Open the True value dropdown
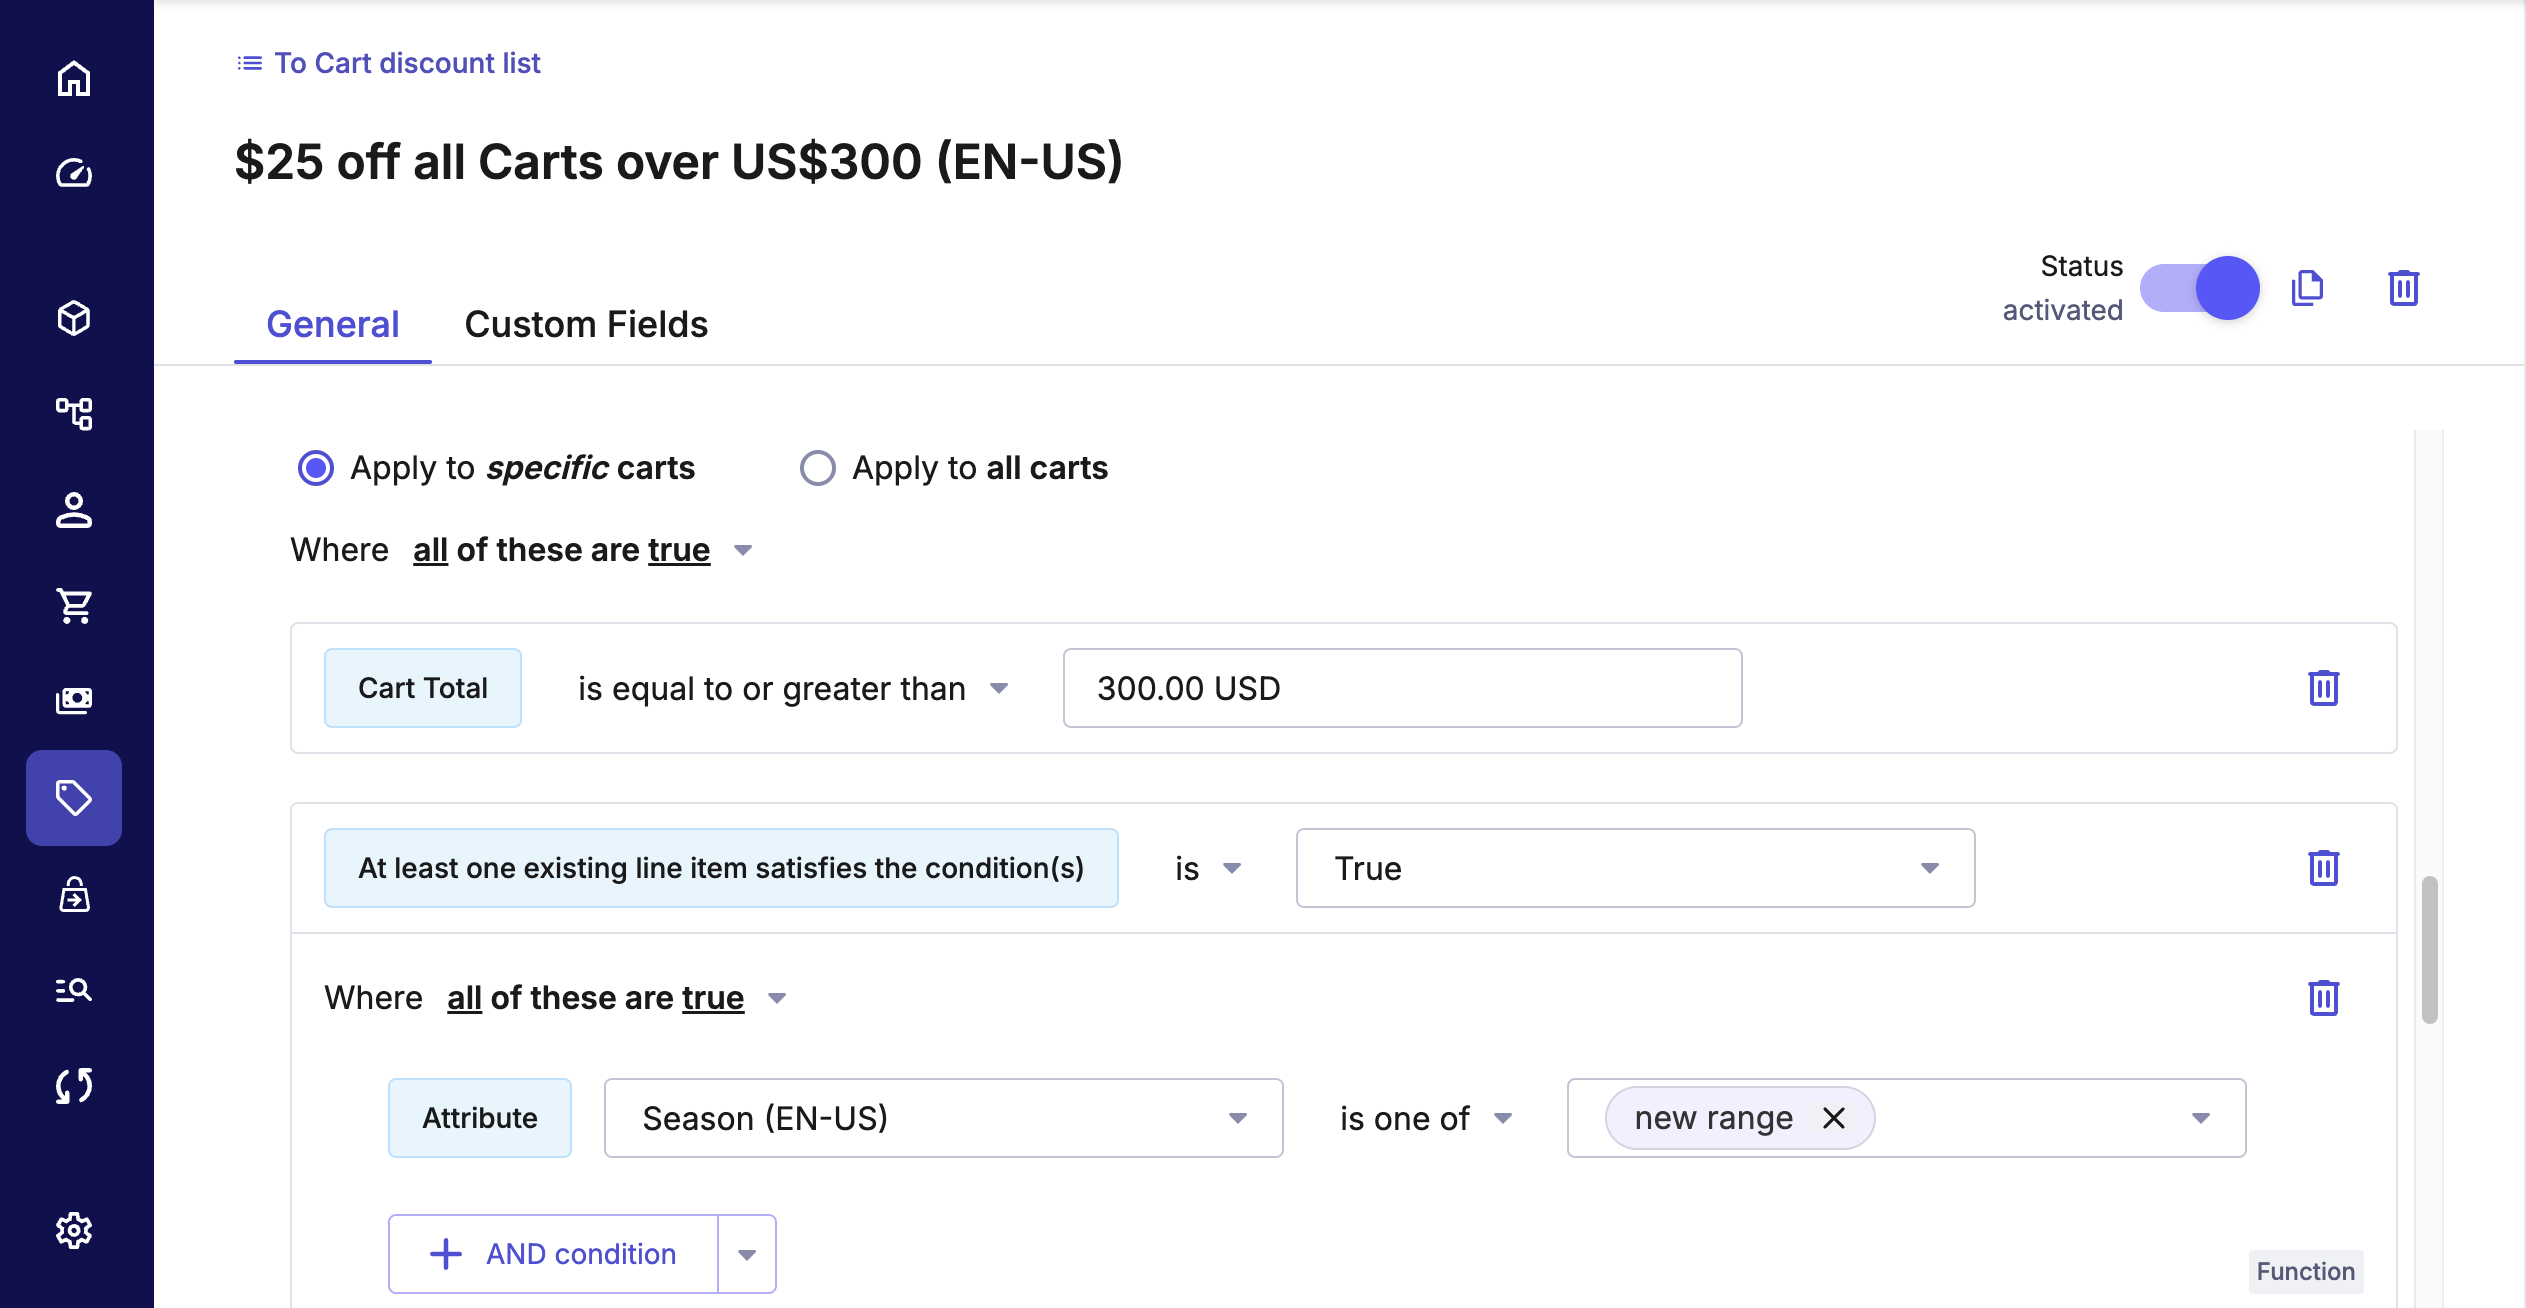Viewport: 2526px width, 1308px height. coord(1635,868)
